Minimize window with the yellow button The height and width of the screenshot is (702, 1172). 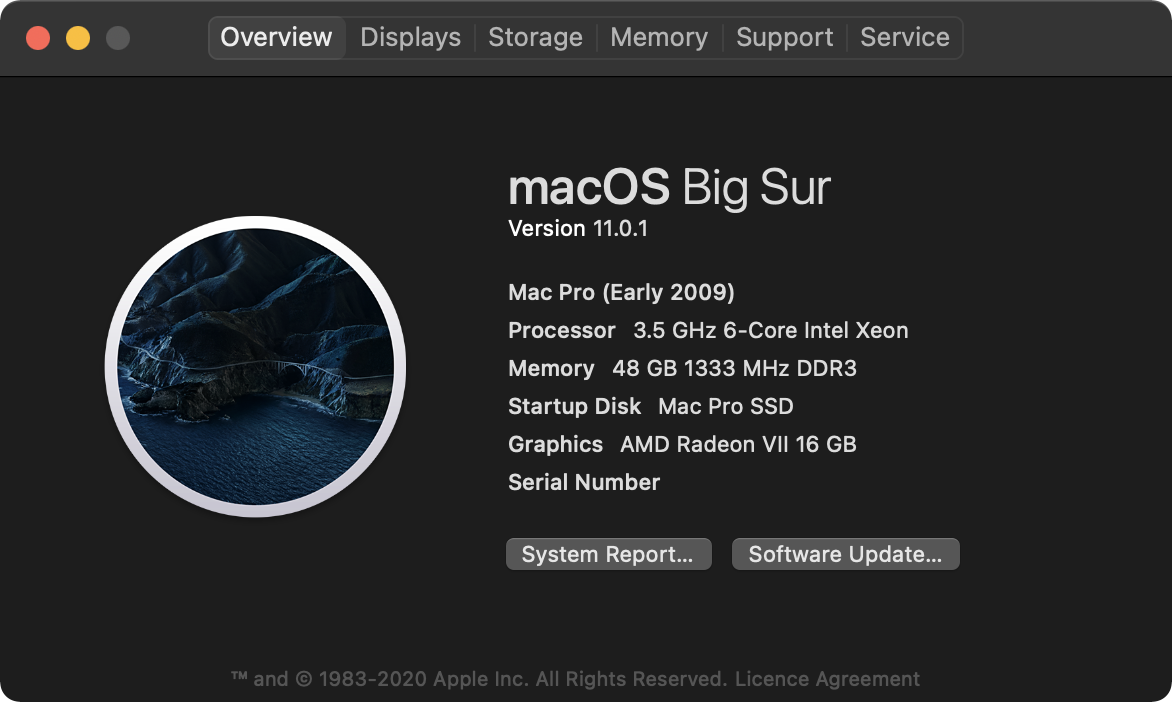pyautogui.click(x=78, y=38)
